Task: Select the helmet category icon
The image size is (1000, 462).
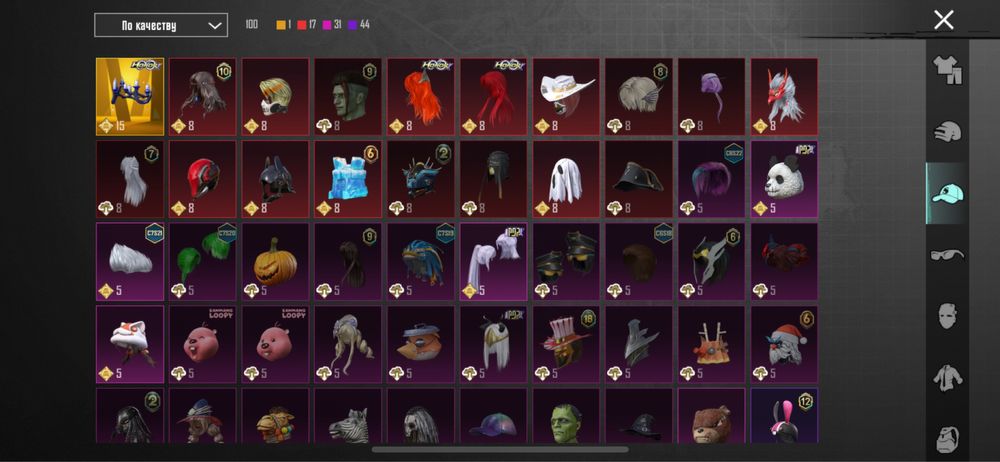Action: point(948,131)
